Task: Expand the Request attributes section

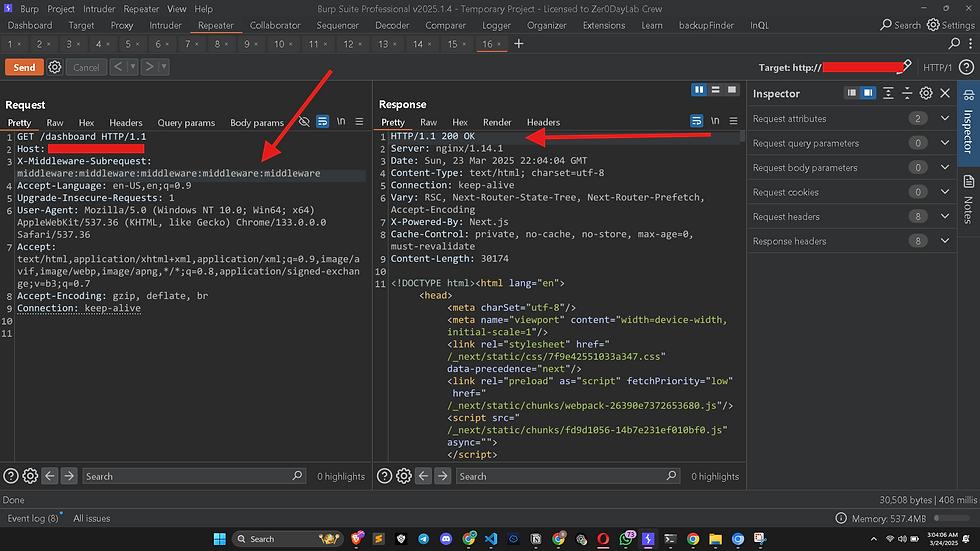Action: (945, 118)
